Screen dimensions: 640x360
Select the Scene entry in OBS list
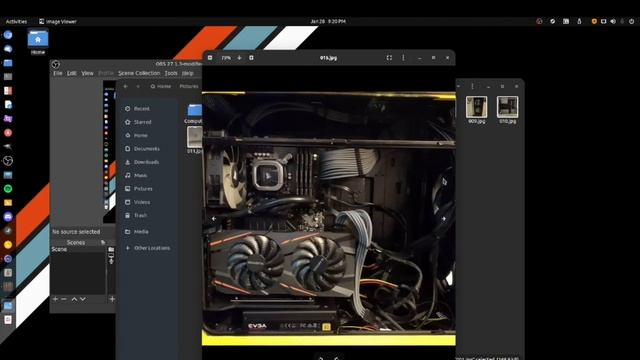[x=78, y=249]
